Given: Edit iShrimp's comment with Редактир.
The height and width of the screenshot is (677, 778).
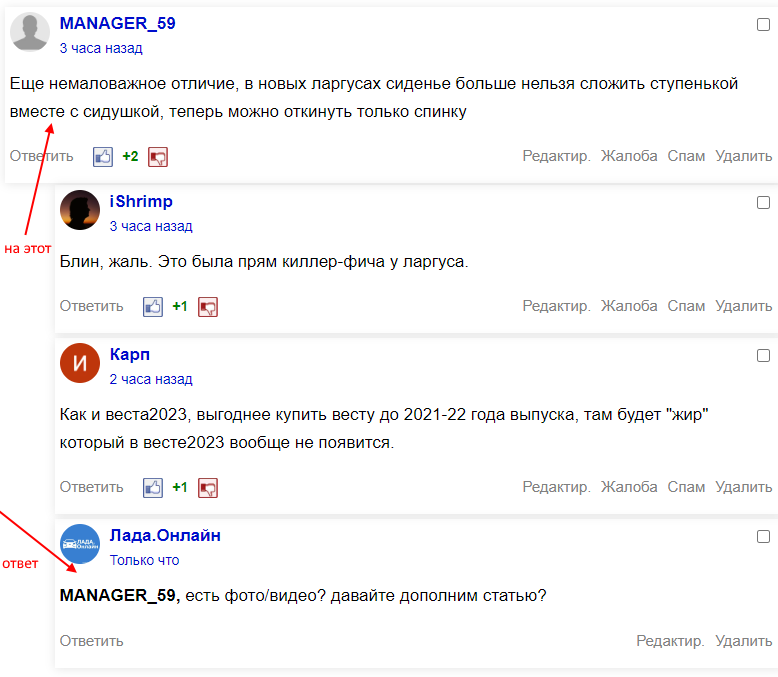Looking at the screenshot, I should pos(557,306).
